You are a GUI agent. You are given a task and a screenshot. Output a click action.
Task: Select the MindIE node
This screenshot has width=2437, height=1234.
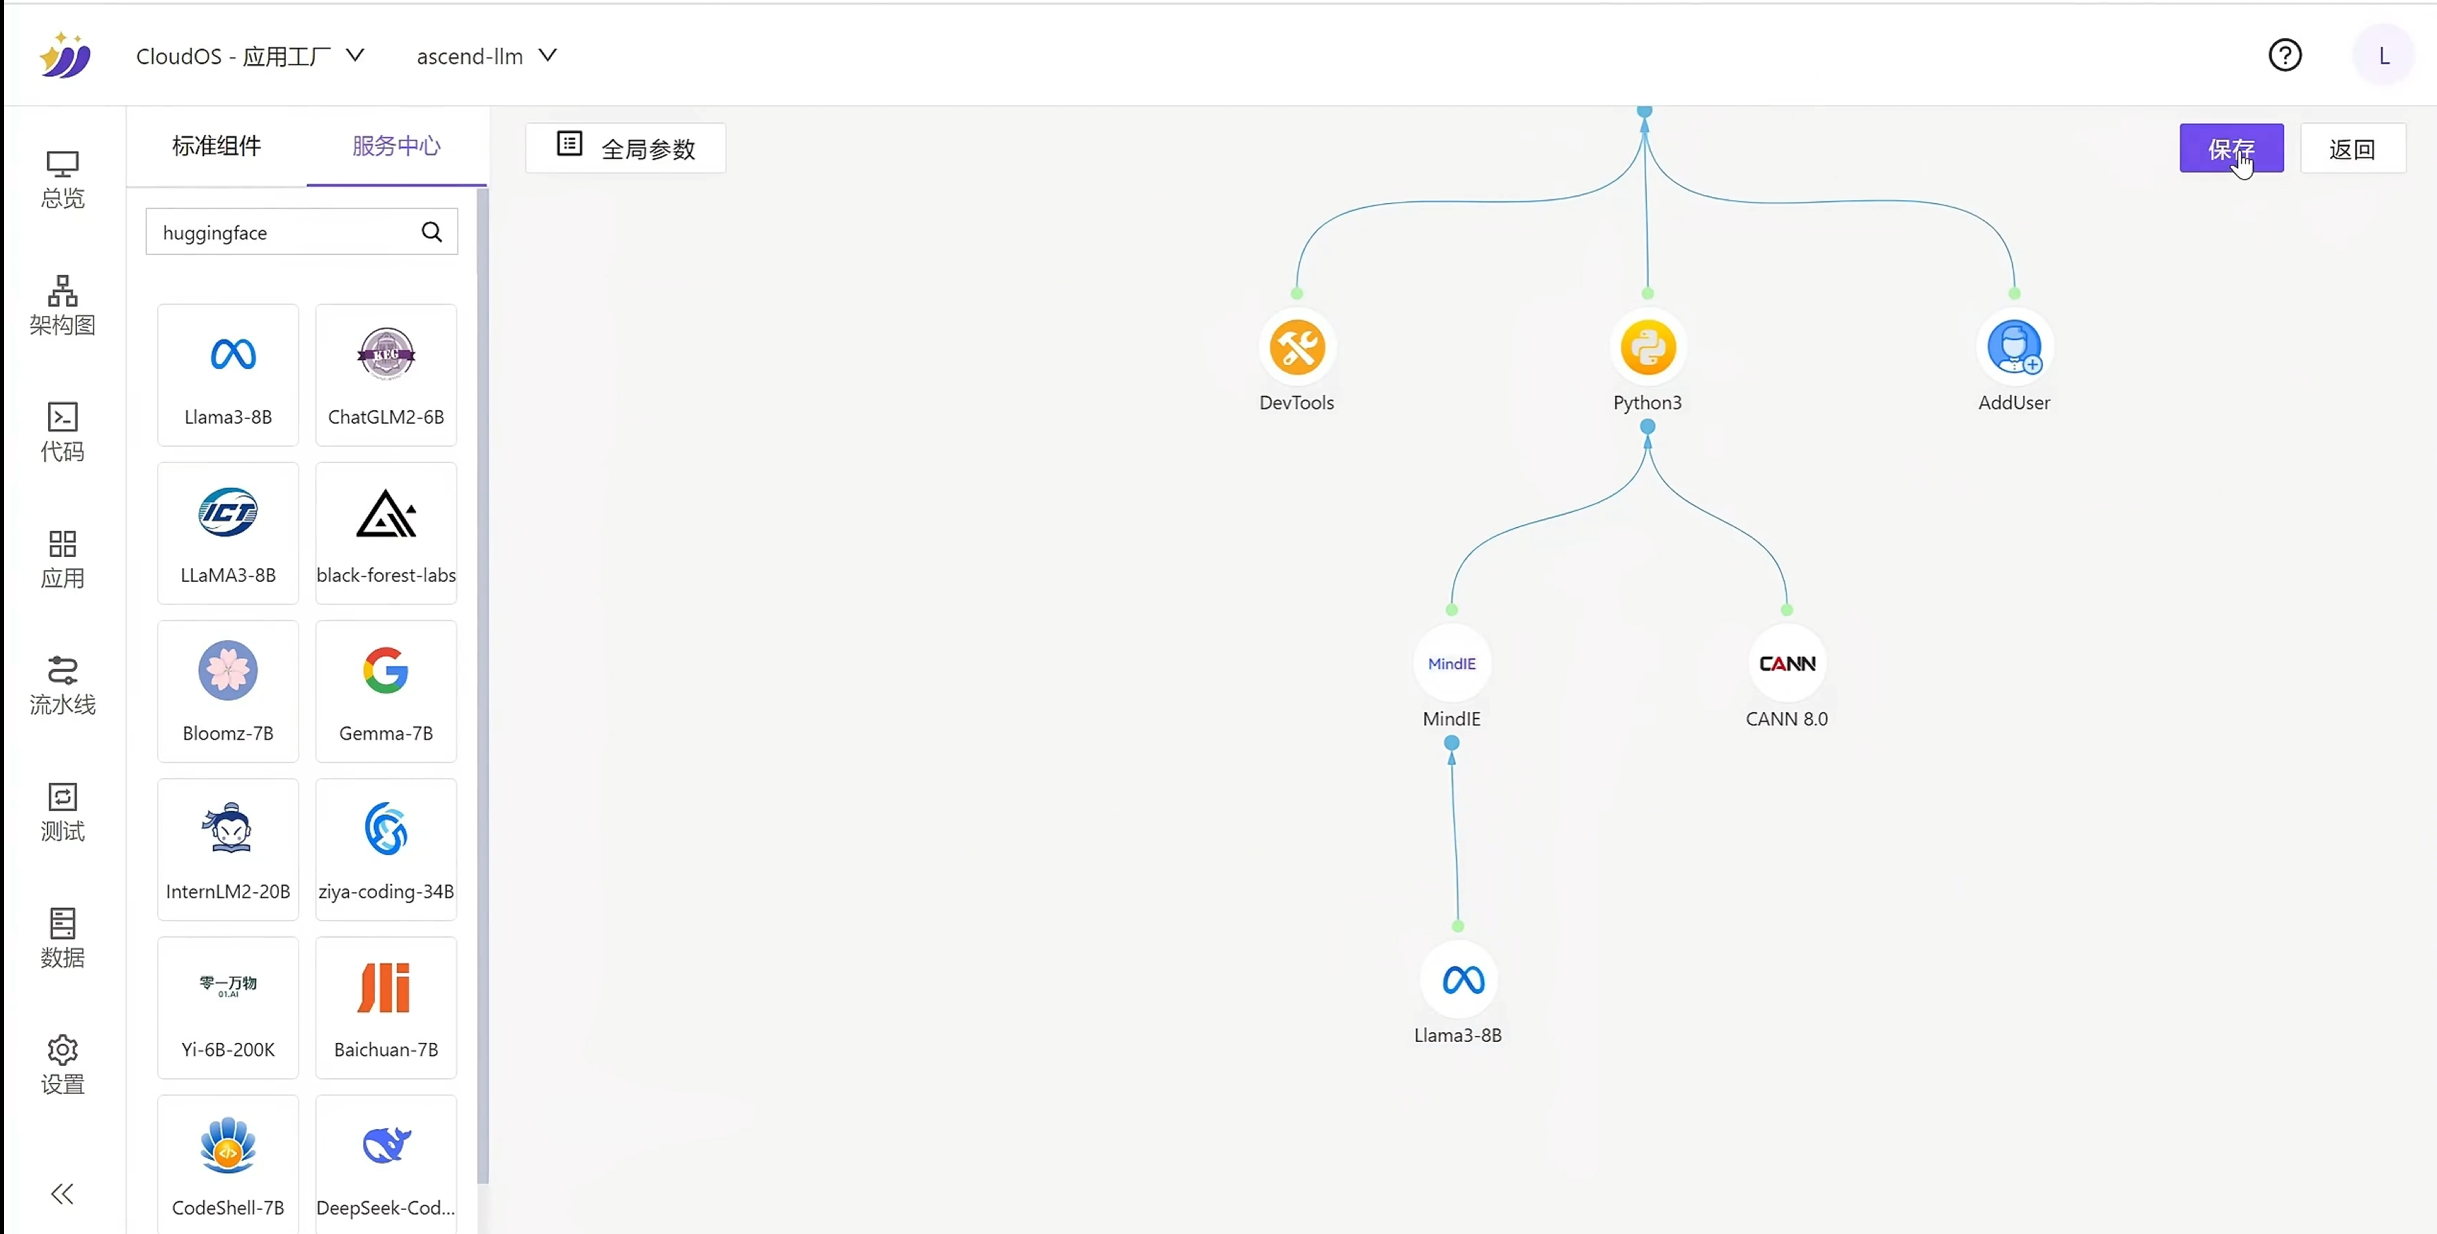click(1451, 664)
